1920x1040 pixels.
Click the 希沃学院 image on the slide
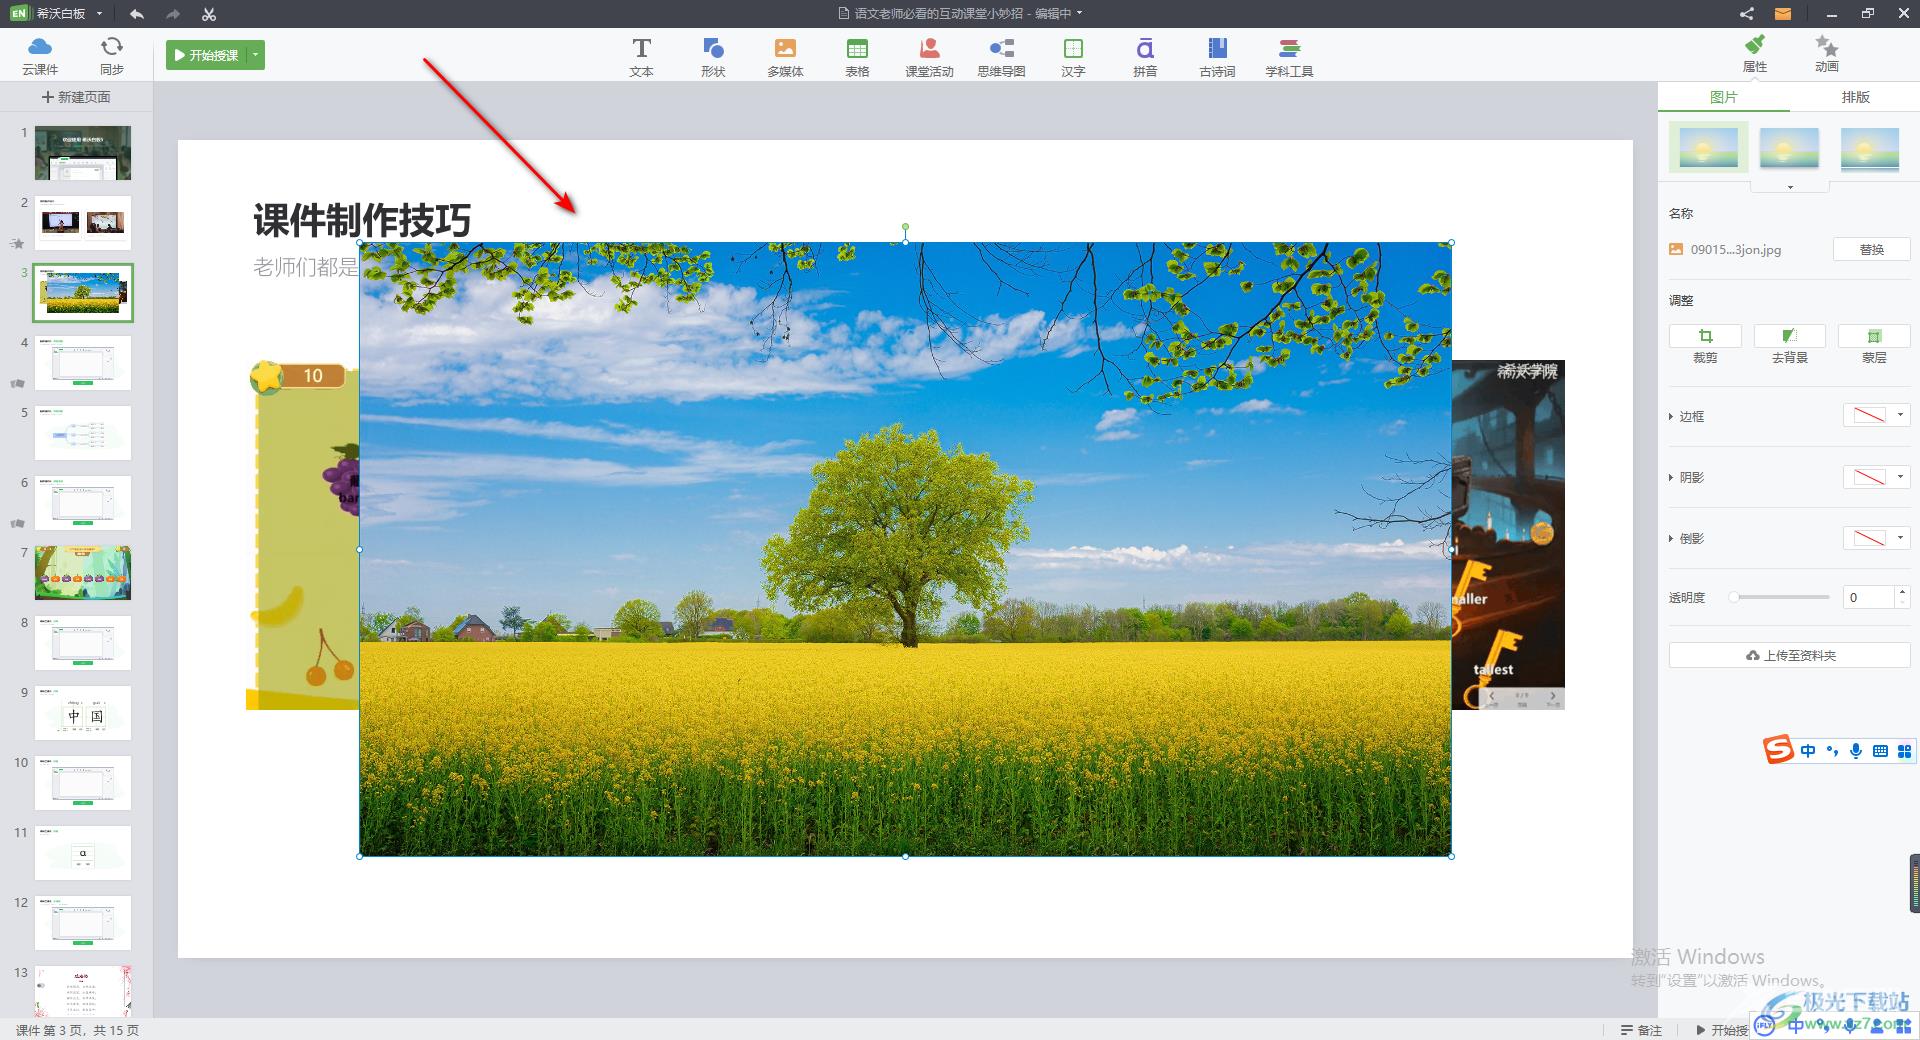(1508, 535)
